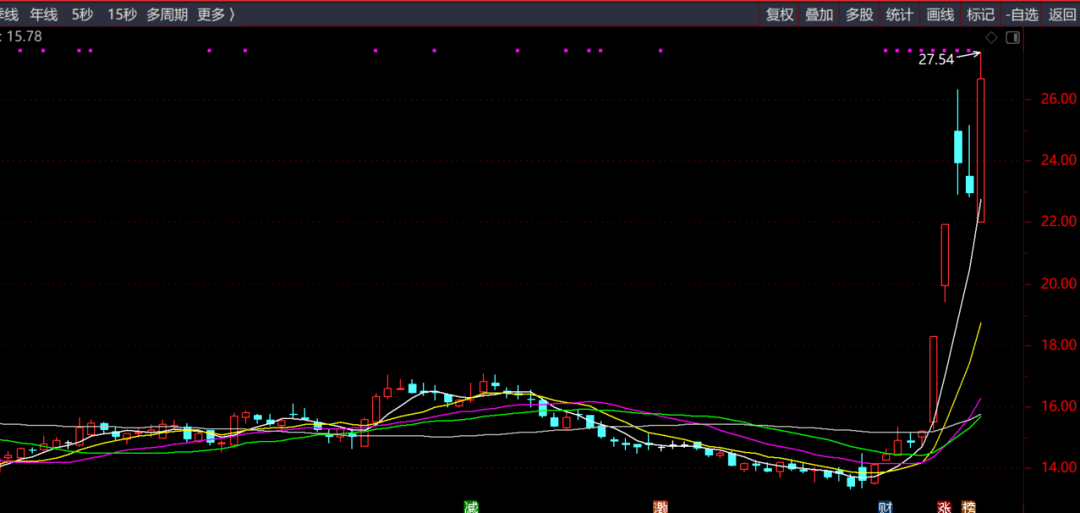Viewport: 1080px width, 513px height.
Task: Remove stock via -自选 button
Action: [1021, 14]
